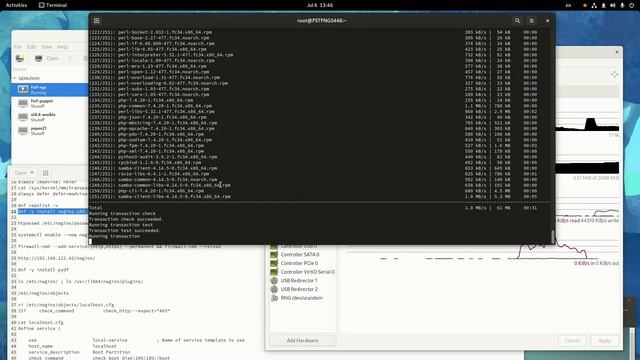Click the /etc/nagios/objects line in editor

[x=43, y=293]
